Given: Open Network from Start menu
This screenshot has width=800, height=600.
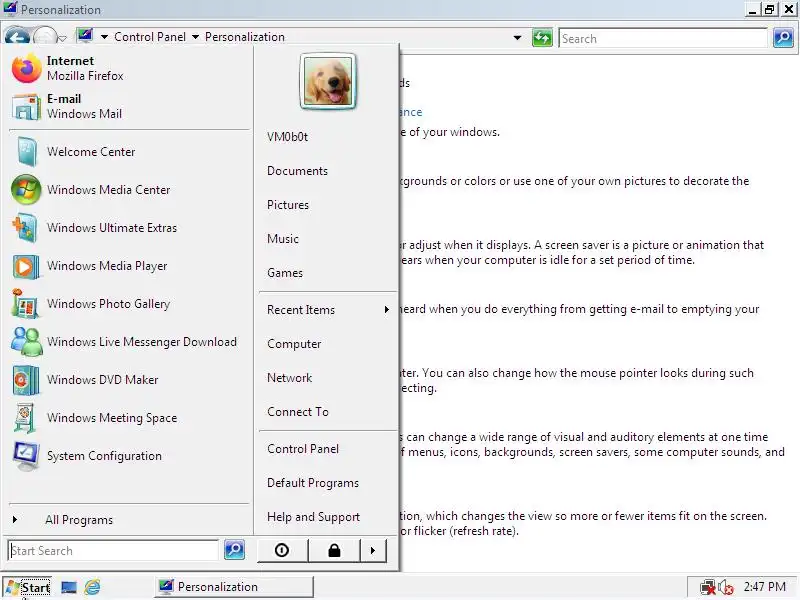Looking at the screenshot, I should [289, 378].
